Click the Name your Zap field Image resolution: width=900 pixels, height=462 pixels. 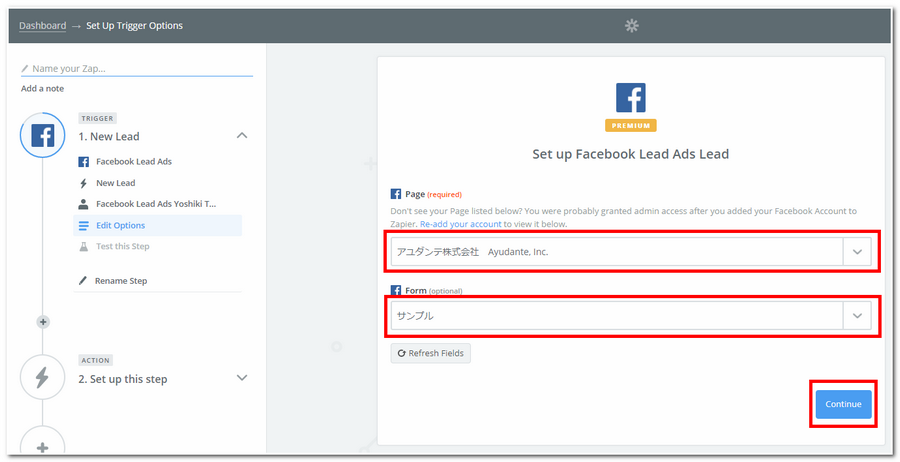137,68
